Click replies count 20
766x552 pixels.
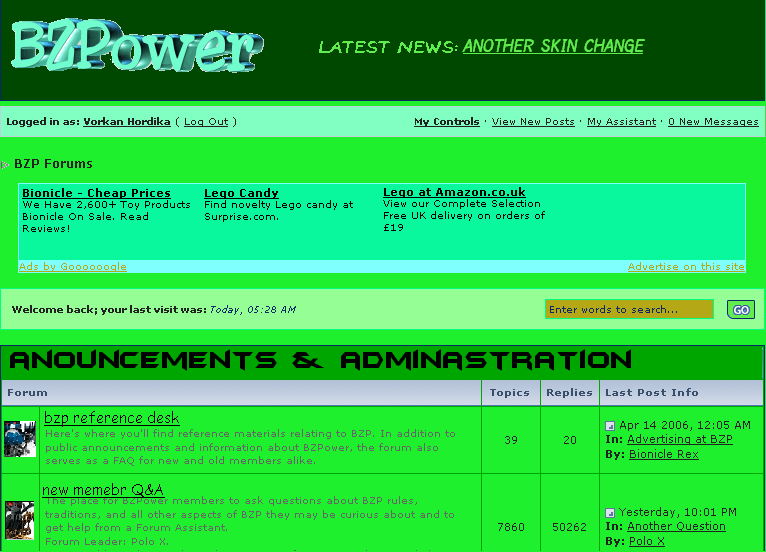point(570,440)
